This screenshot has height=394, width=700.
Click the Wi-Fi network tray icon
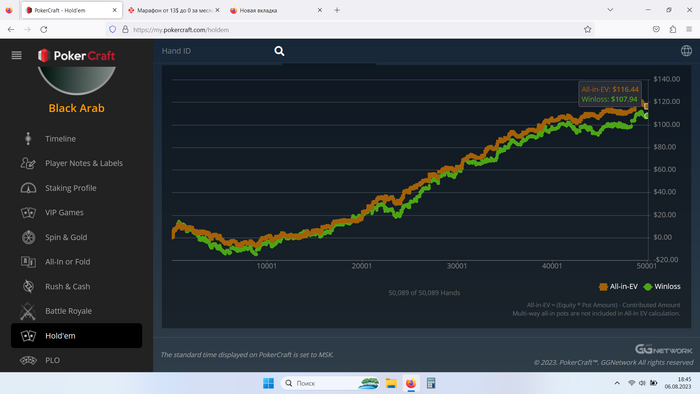(631, 383)
